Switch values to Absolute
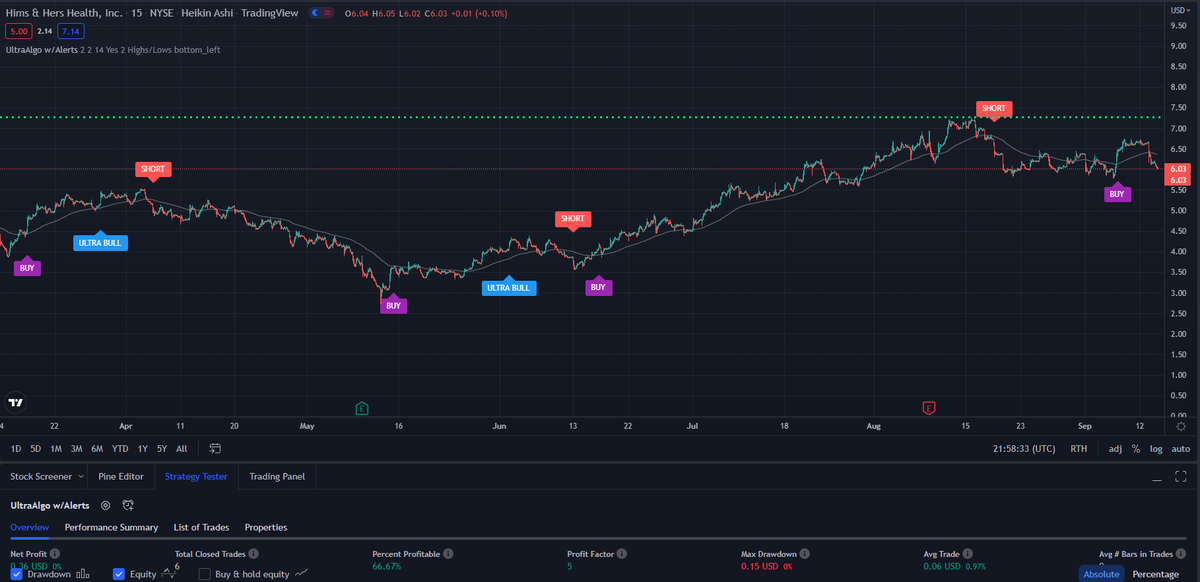Image resolution: width=1200 pixels, height=582 pixels. click(x=1101, y=574)
